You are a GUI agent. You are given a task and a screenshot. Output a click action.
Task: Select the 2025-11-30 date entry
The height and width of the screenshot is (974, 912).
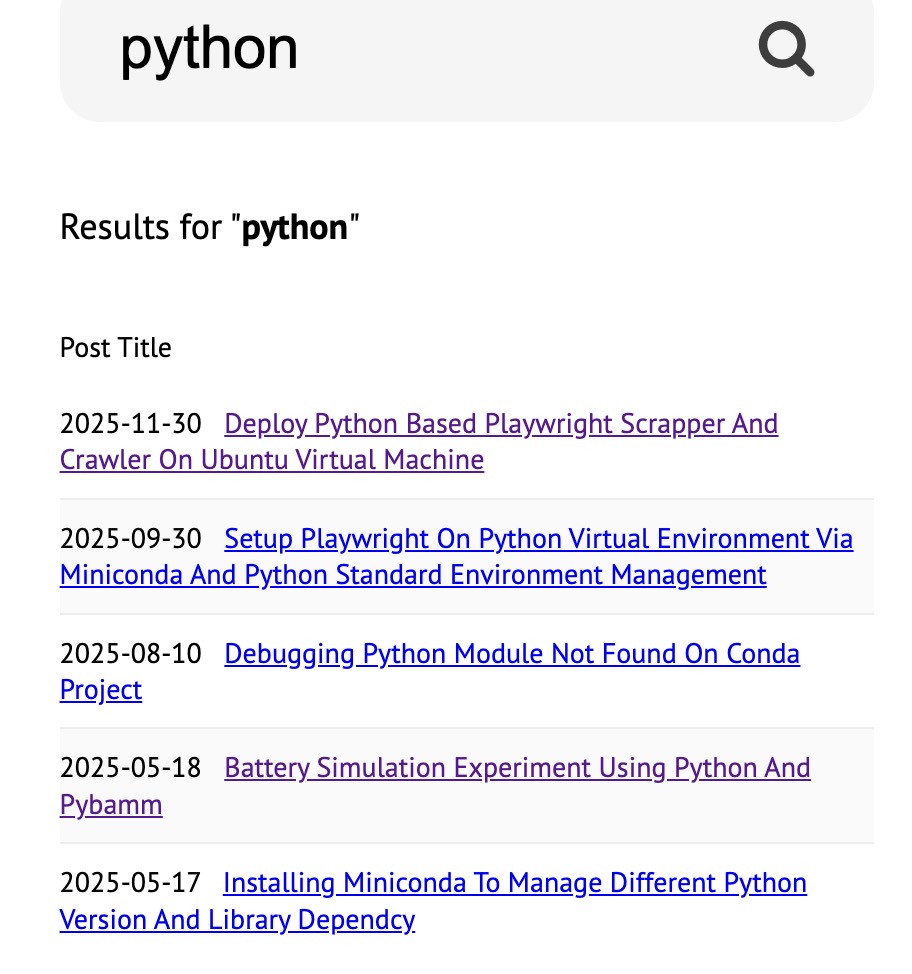pyautogui.click(x=130, y=424)
